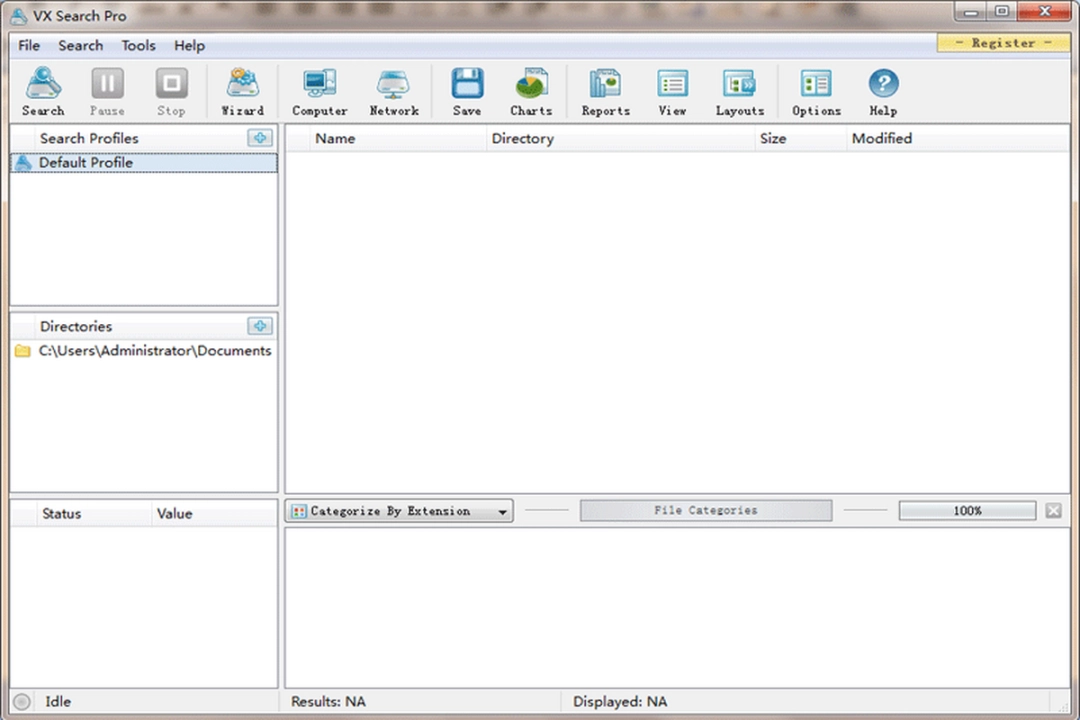The height and width of the screenshot is (720, 1080).
Task: Select the Default Profile entry
Action: (x=86, y=163)
